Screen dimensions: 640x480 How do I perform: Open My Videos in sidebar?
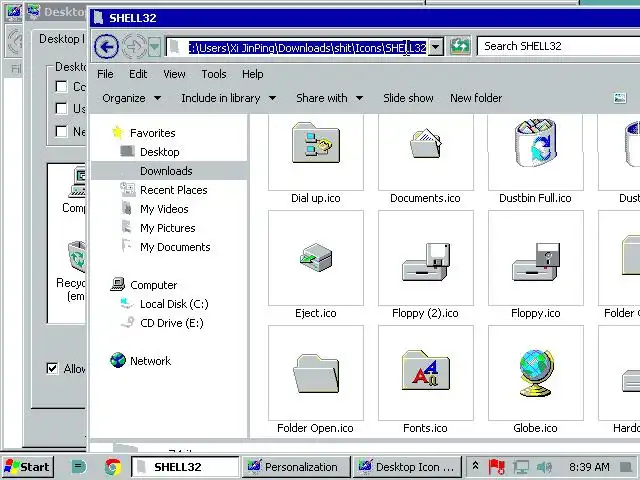[164, 209]
